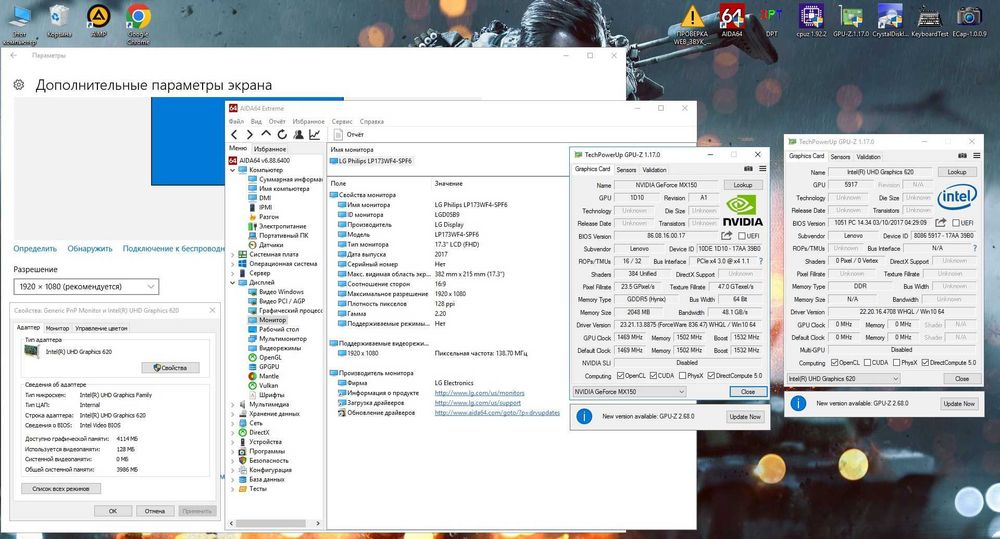The image size is (1000, 539).
Task: Open the cpuz 1.92.2 desktop shortcut
Action: tap(811, 20)
